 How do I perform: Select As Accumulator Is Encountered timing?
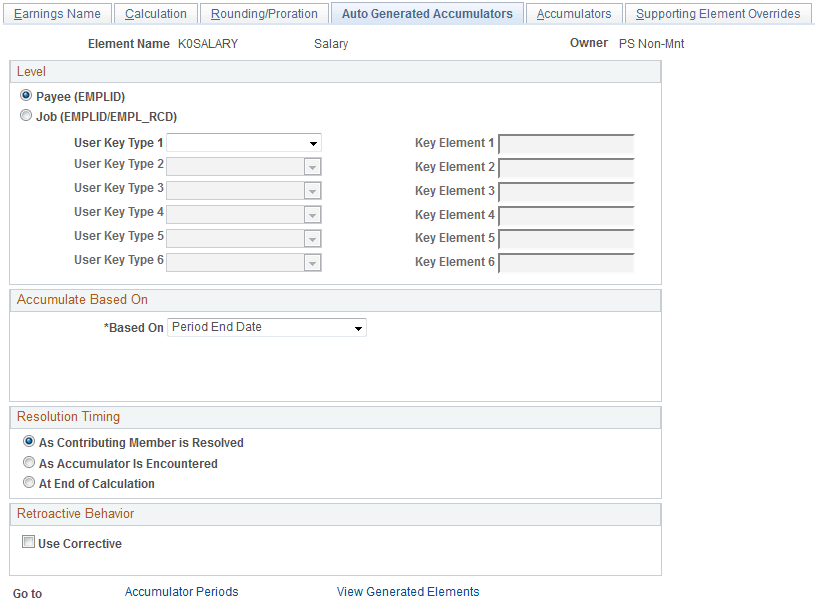(x=28, y=461)
